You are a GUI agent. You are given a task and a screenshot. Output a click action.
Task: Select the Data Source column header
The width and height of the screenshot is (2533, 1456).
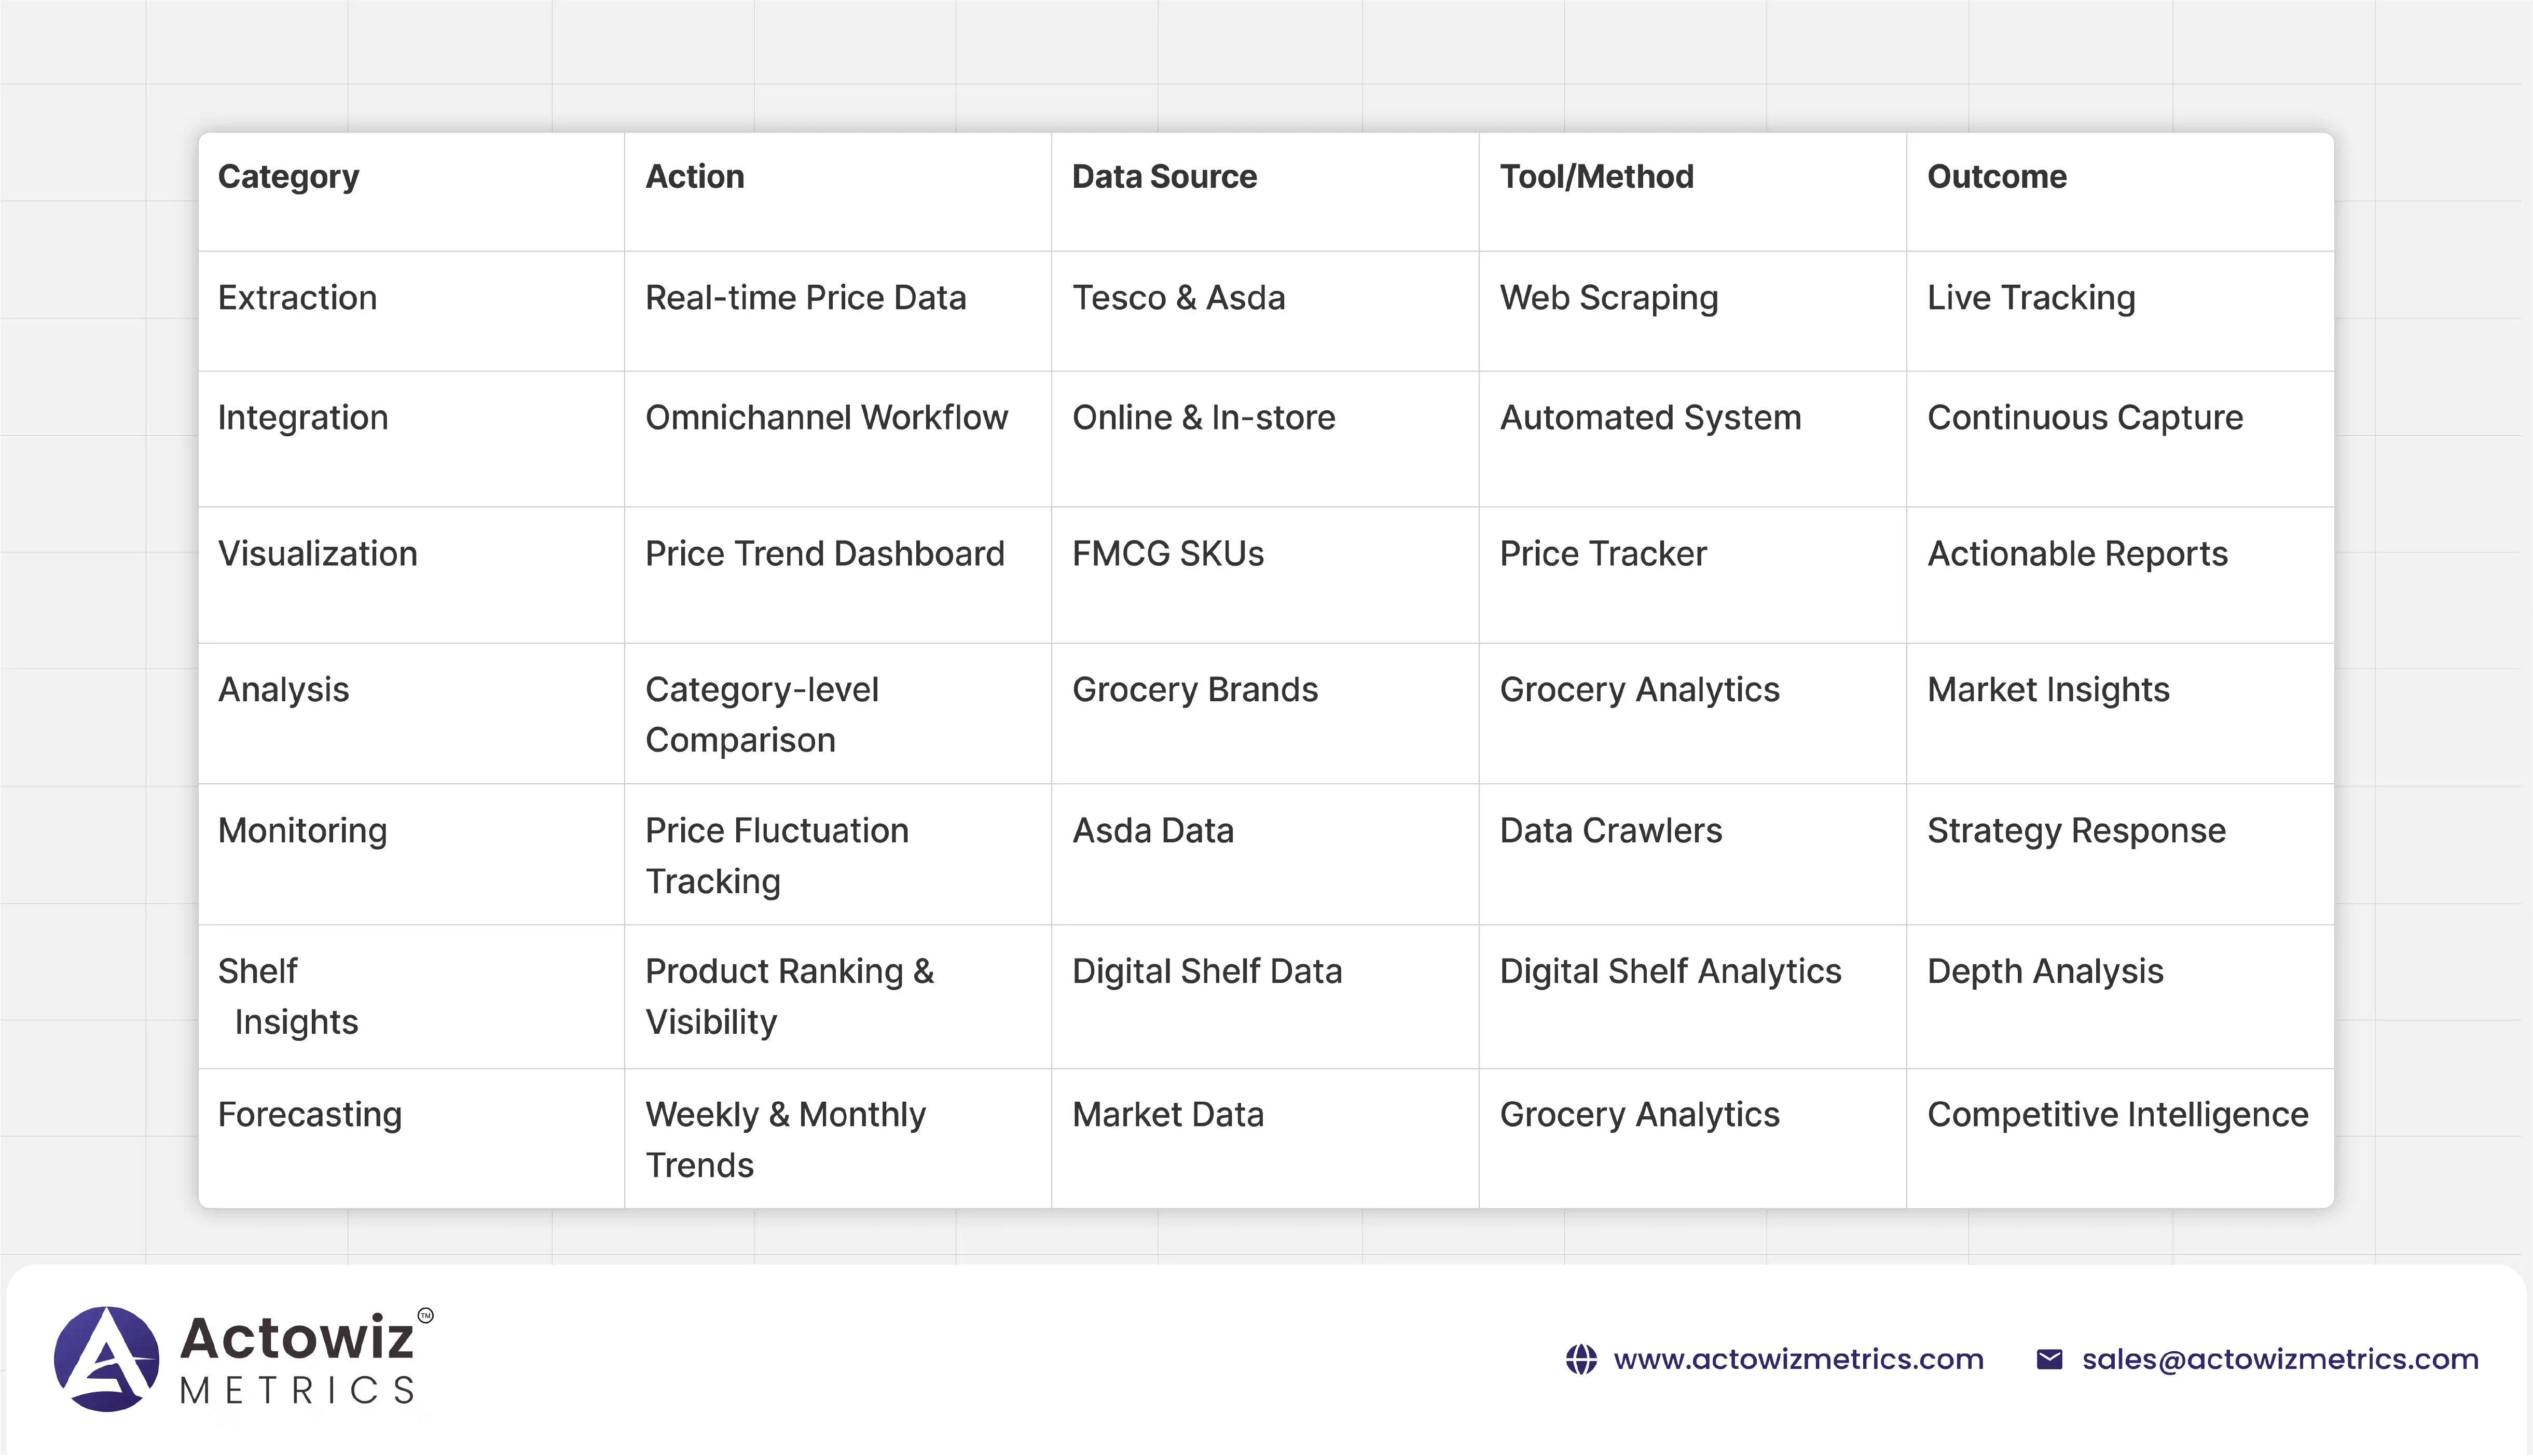pos(1164,177)
